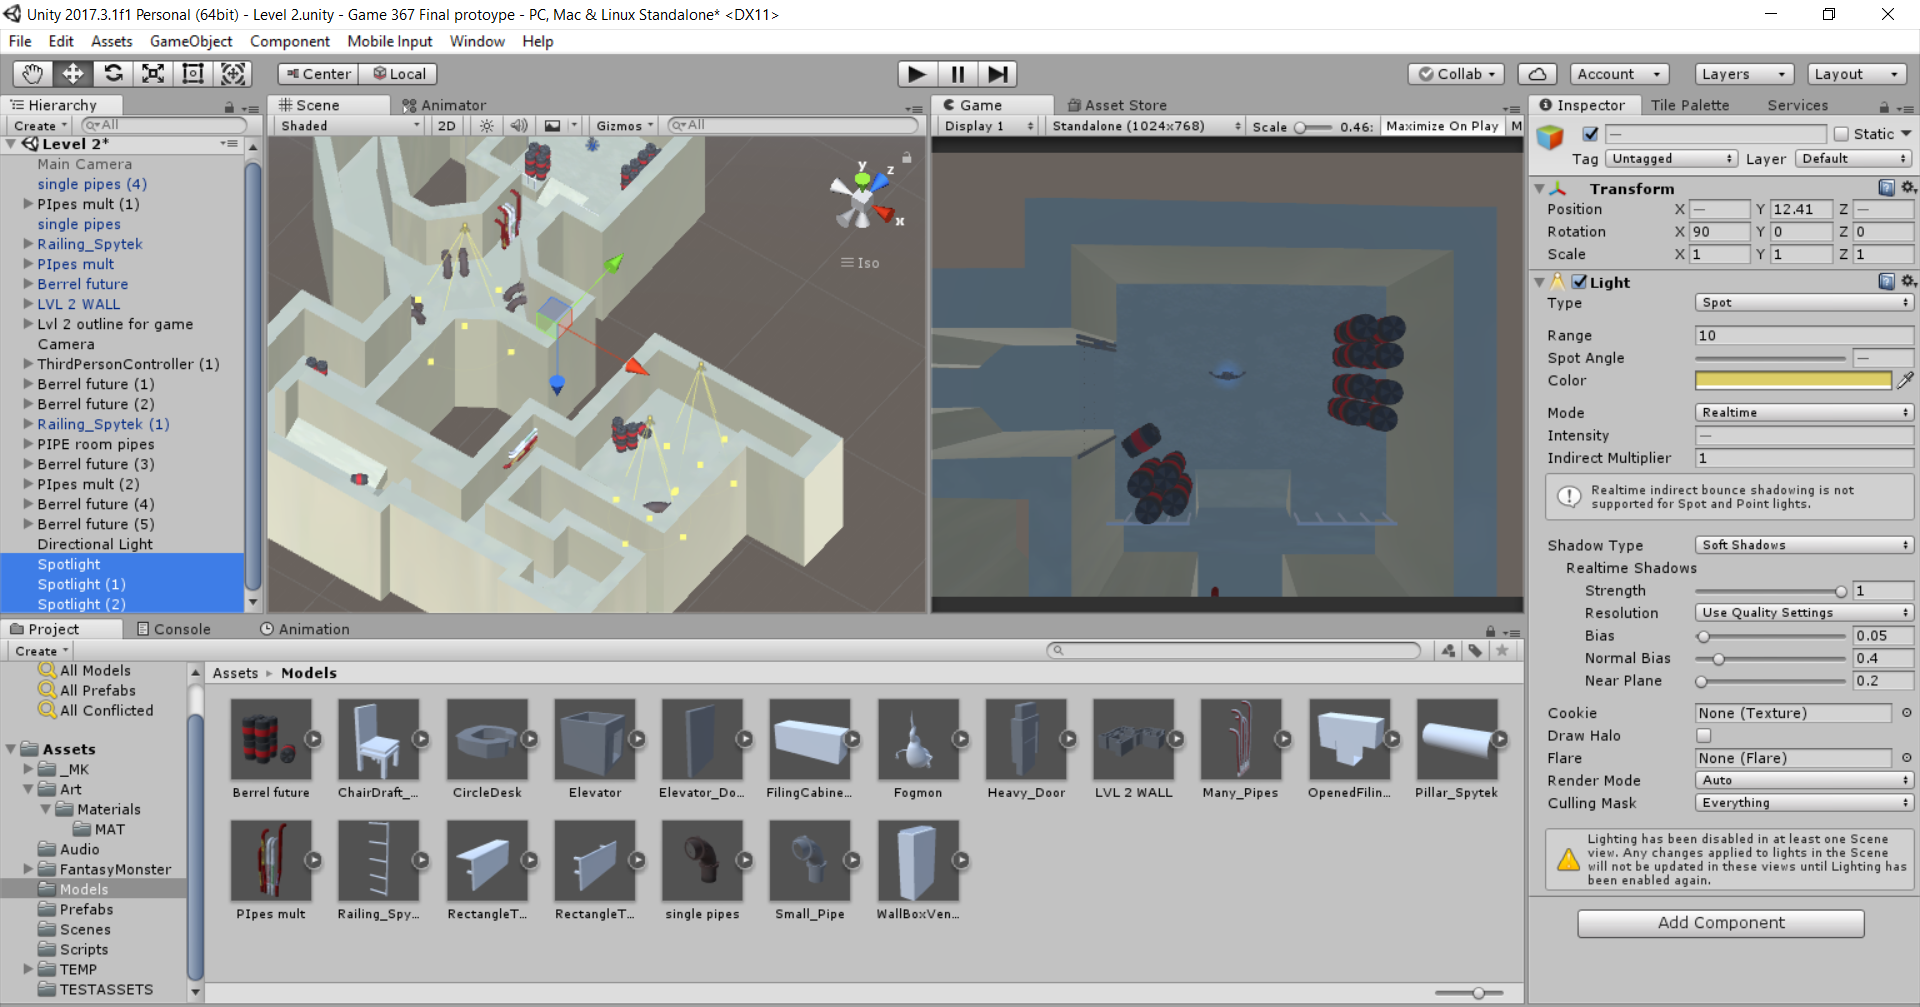1920x1007 pixels.
Task: Expand the FantasyMonster folder
Action: (x=29, y=869)
